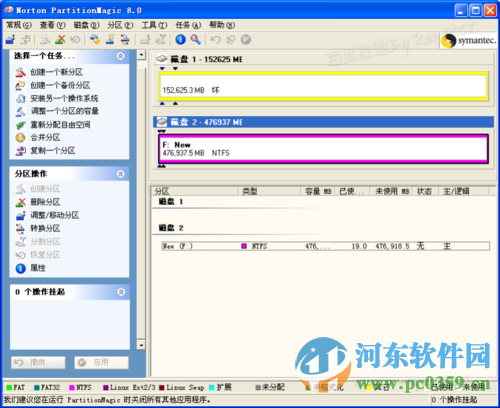The width and height of the screenshot is (500, 408).
Task: Open the 分区 menu
Action: (x=120, y=25)
